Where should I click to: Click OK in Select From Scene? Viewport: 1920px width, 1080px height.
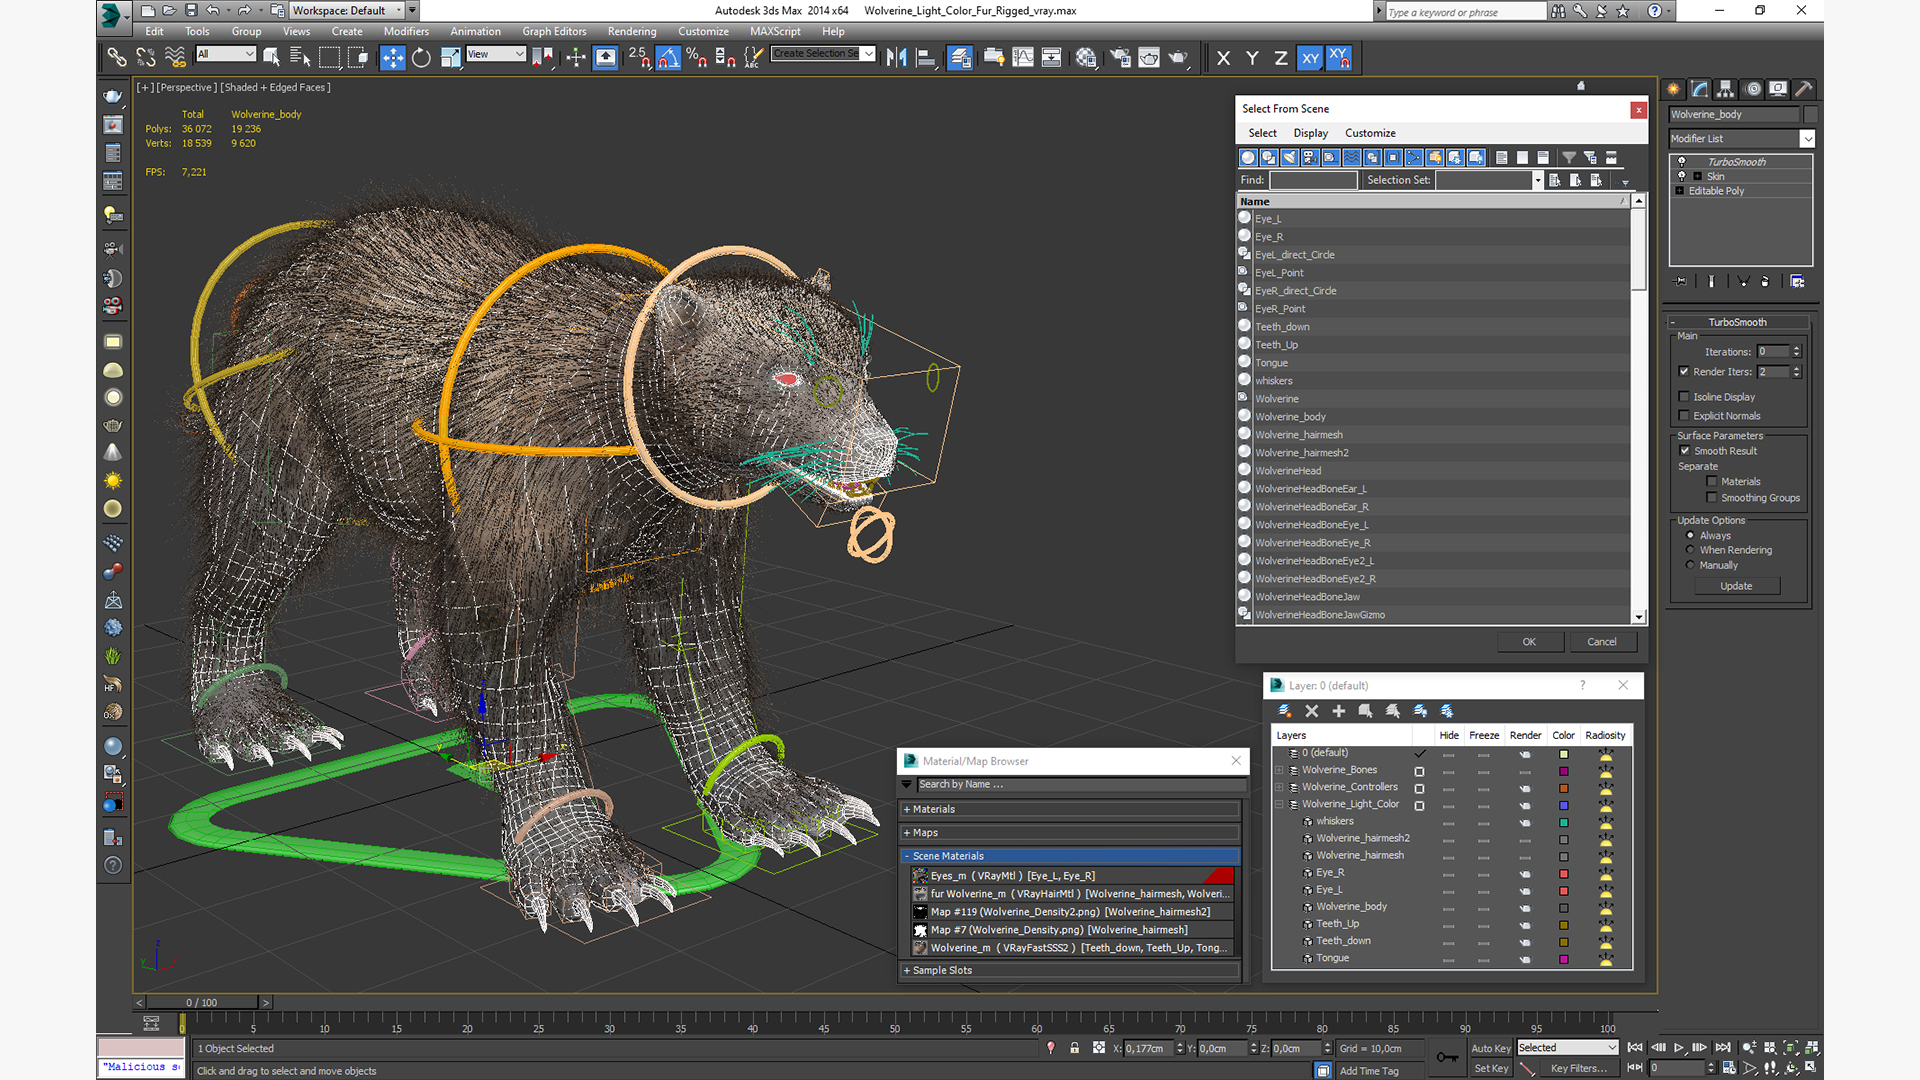[1529, 642]
